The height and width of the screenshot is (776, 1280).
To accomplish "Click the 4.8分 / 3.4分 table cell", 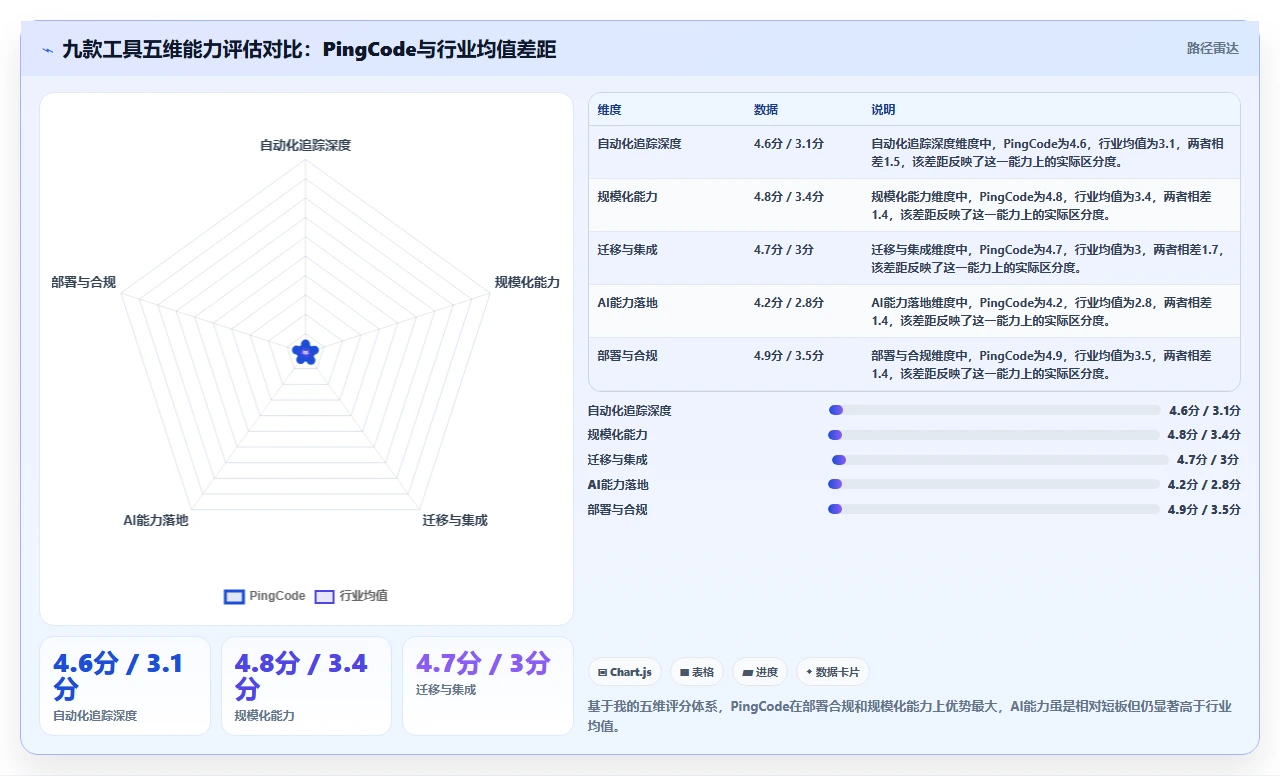I will [789, 197].
